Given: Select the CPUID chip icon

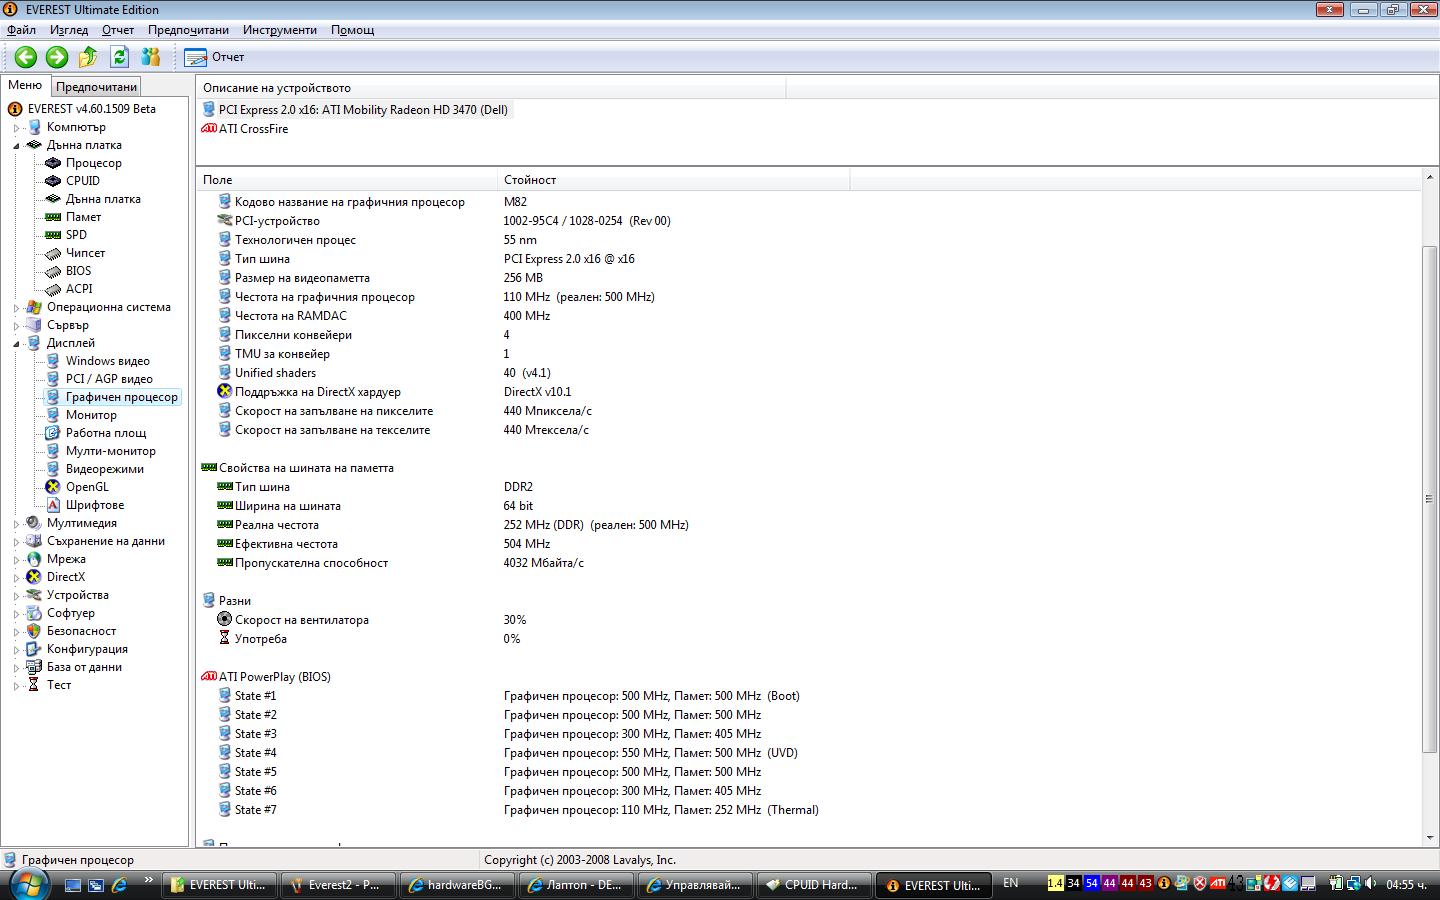Looking at the screenshot, I should (x=53, y=181).
